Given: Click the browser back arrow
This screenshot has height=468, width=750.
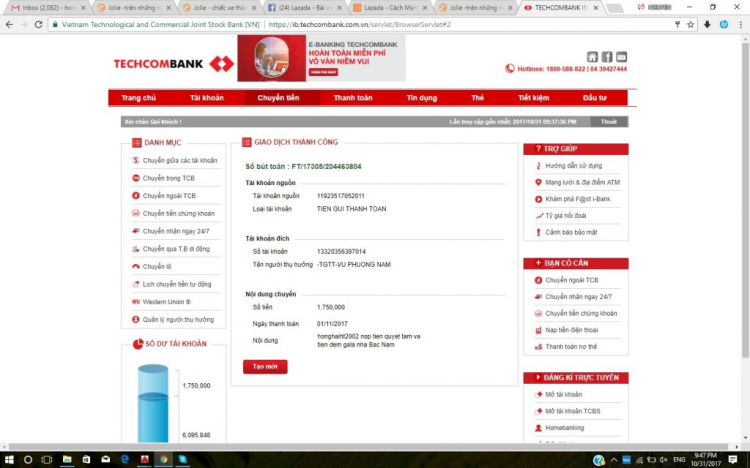Looking at the screenshot, I should (10, 24).
